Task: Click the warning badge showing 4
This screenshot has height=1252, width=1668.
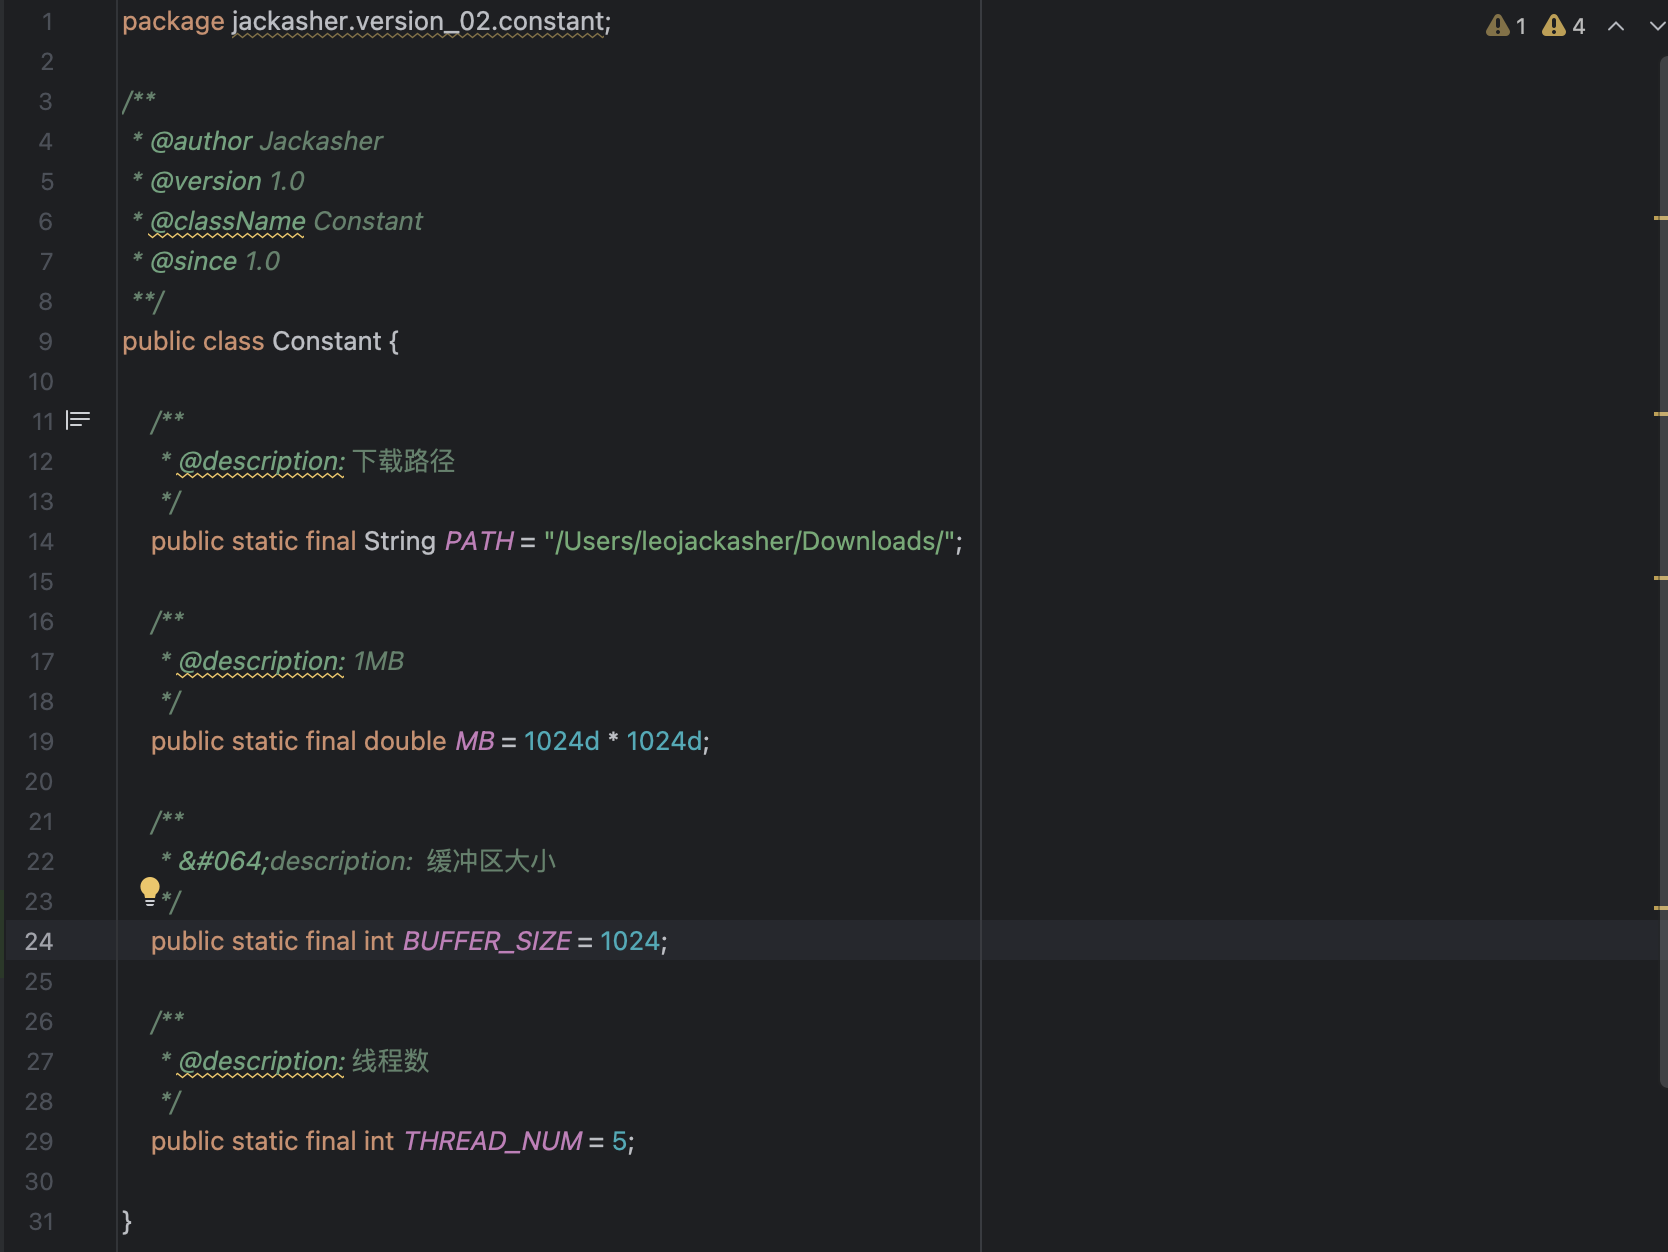Action: 1560,25
